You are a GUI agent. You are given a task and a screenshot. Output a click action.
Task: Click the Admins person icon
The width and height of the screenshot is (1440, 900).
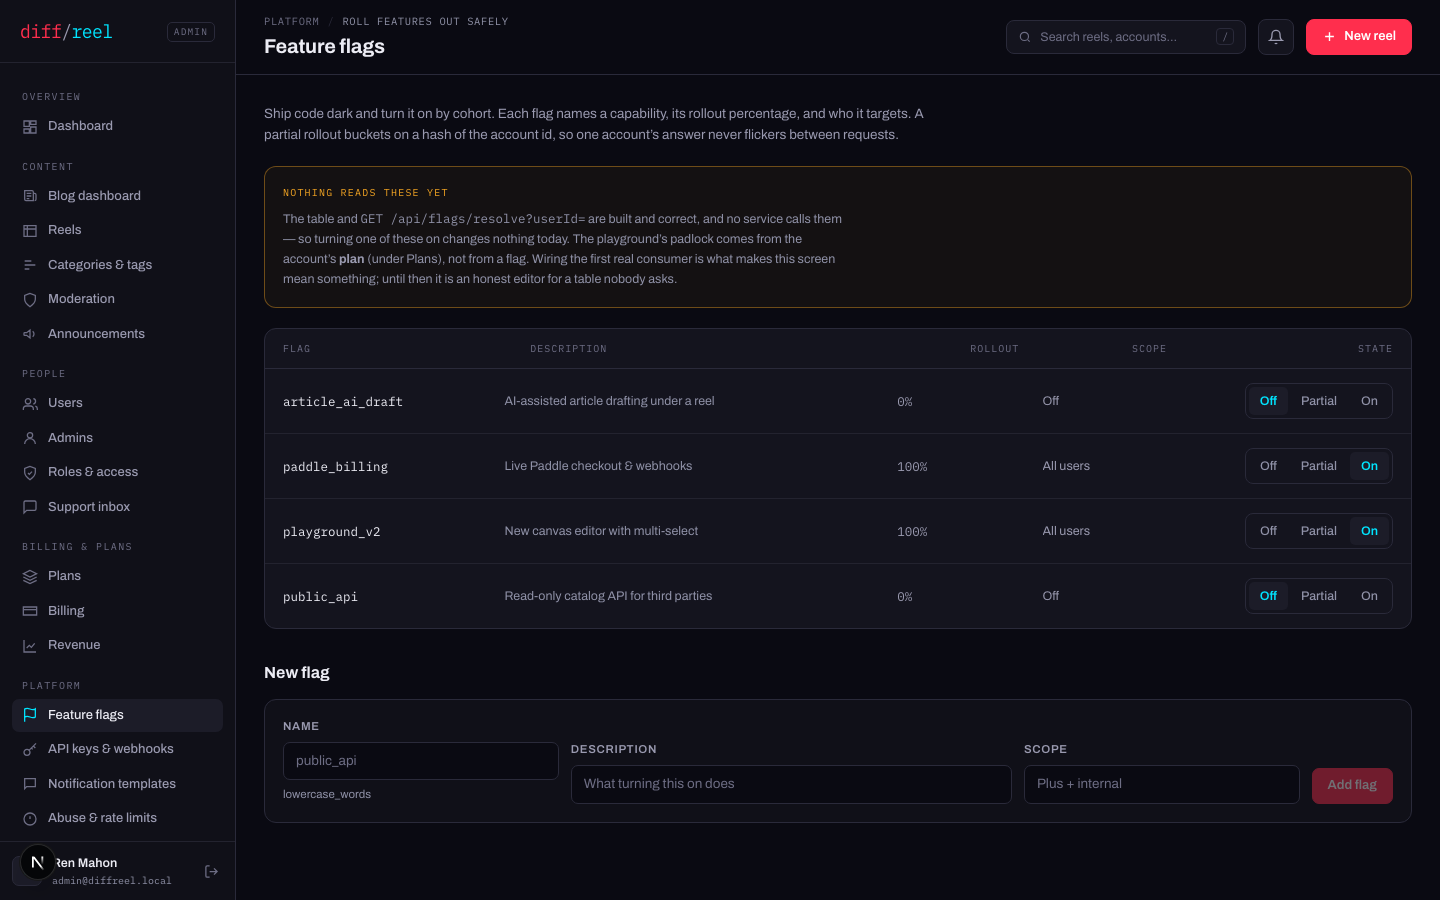[30, 438]
